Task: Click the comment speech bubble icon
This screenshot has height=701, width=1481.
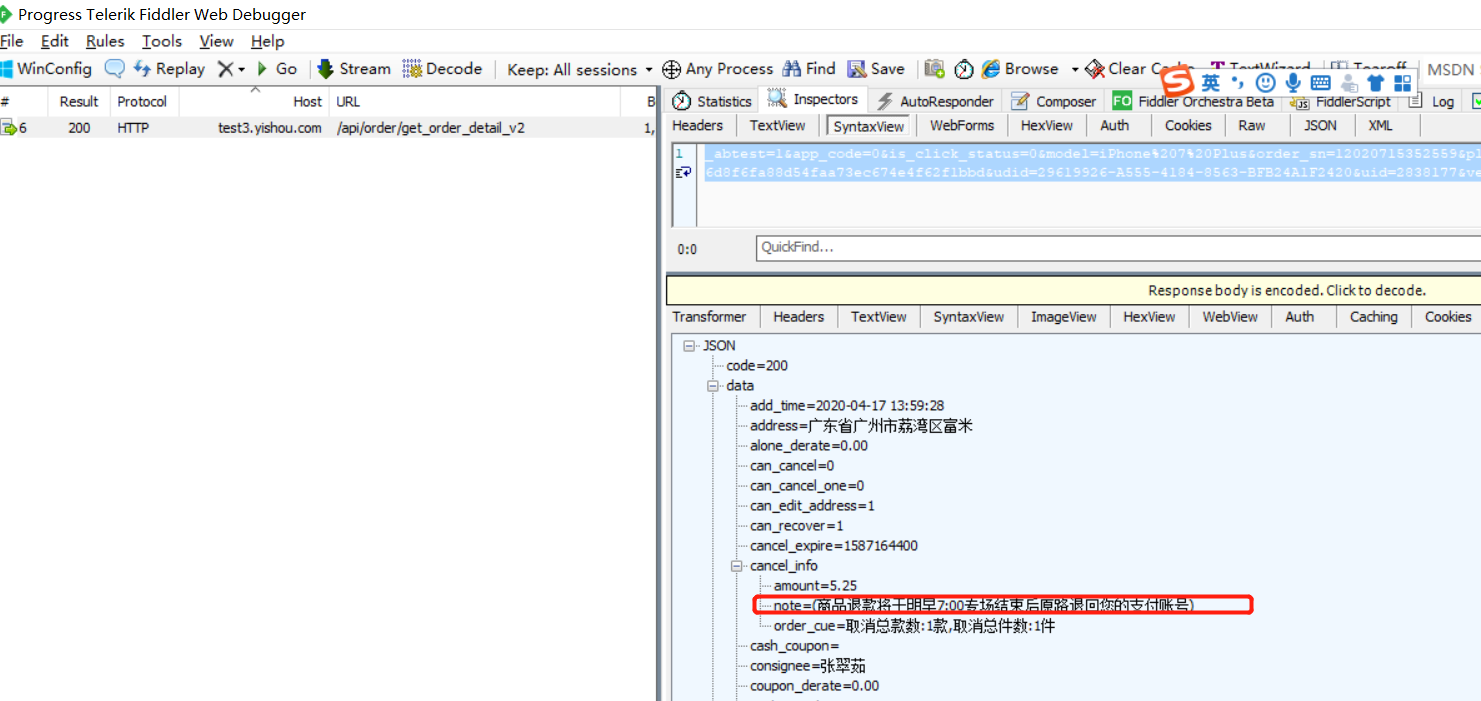Action: tap(115, 69)
